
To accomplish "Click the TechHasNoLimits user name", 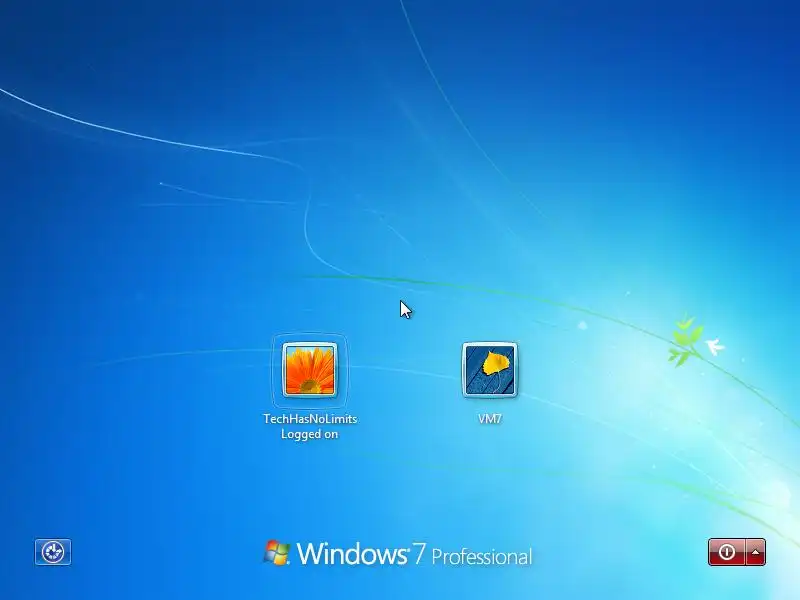I will coord(310,419).
